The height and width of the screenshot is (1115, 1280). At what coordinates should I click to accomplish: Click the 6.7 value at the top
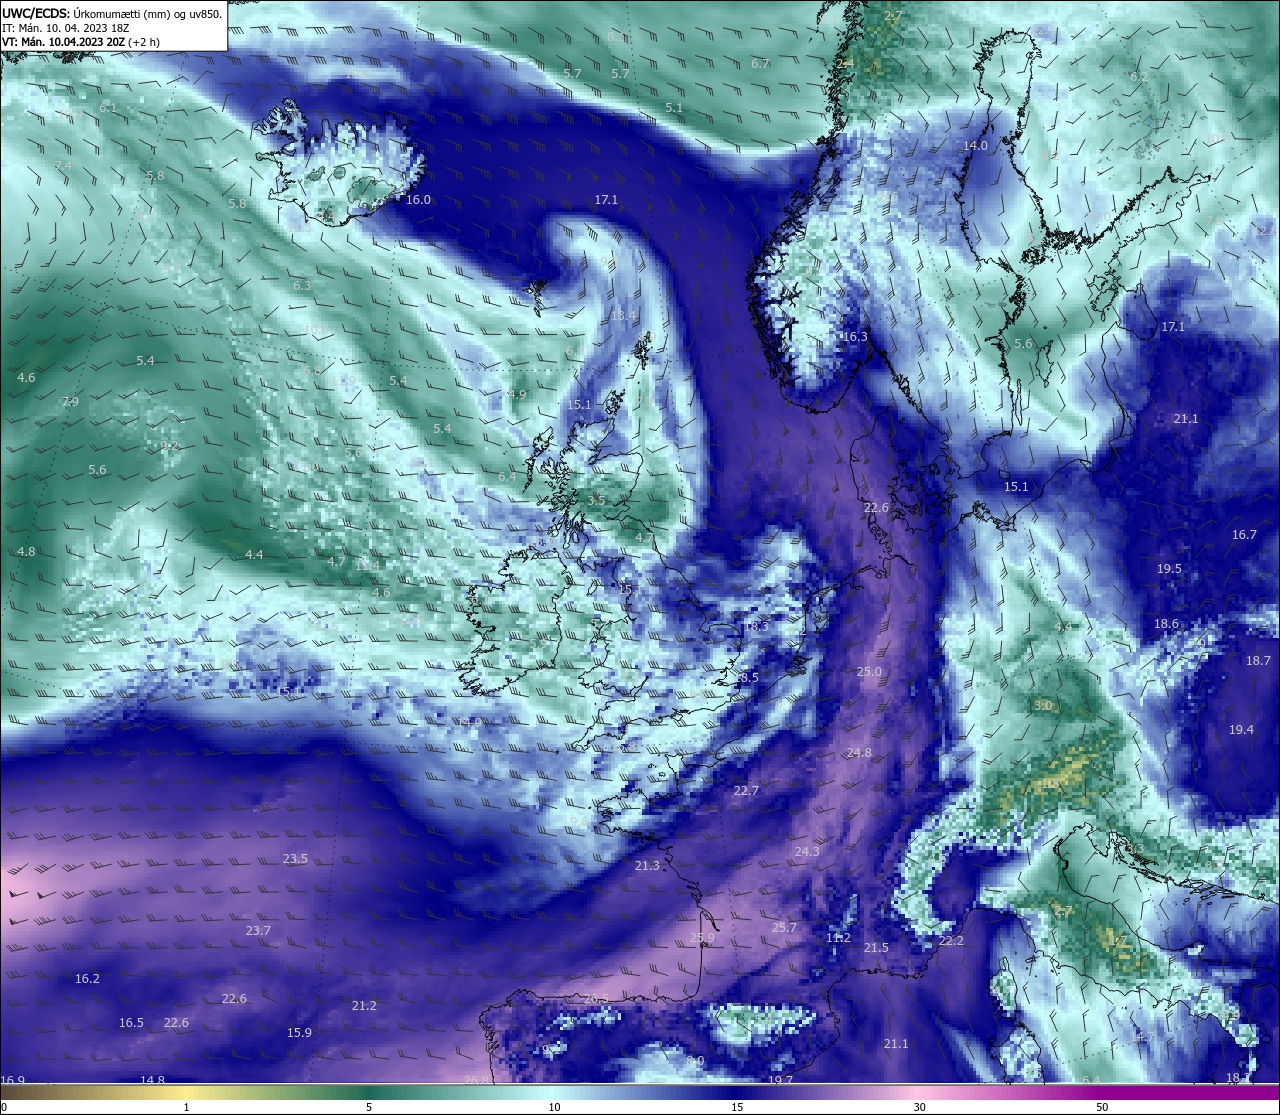[760, 64]
